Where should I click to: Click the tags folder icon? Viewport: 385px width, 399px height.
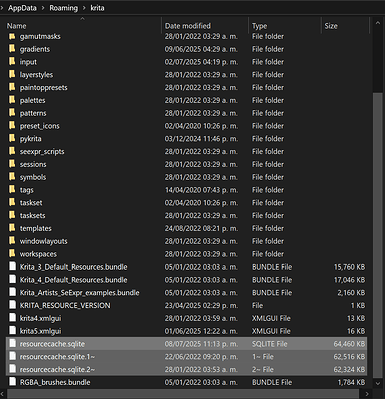click(12, 190)
